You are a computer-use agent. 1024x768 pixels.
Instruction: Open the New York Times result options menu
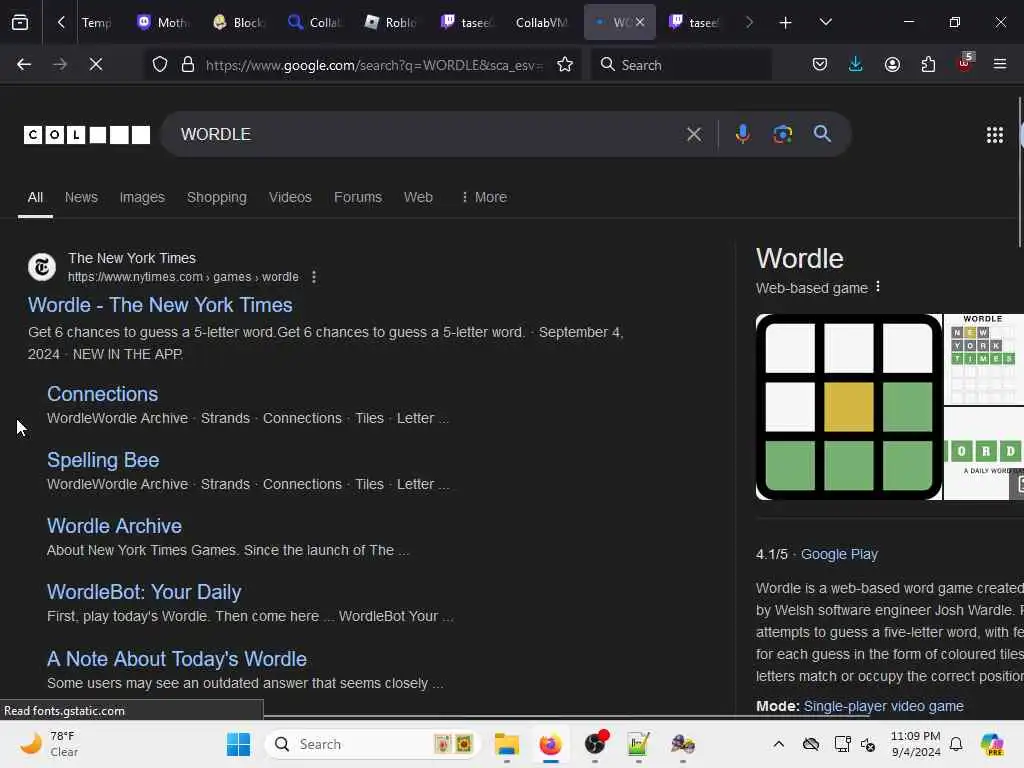coord(314,277)
